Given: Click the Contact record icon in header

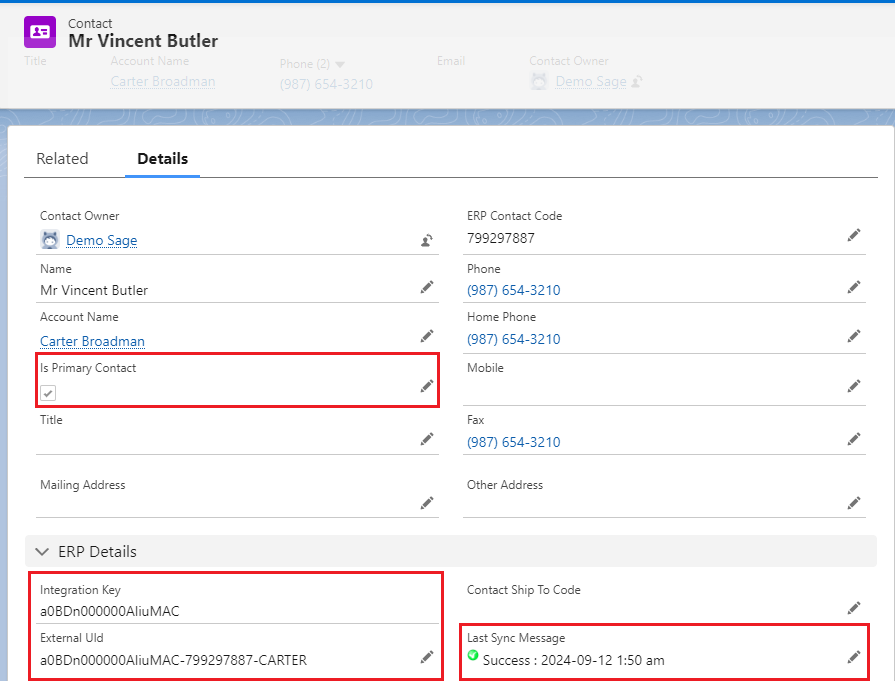Looking at the screenshot, I should pyautogui.click(x=40, y=32).
